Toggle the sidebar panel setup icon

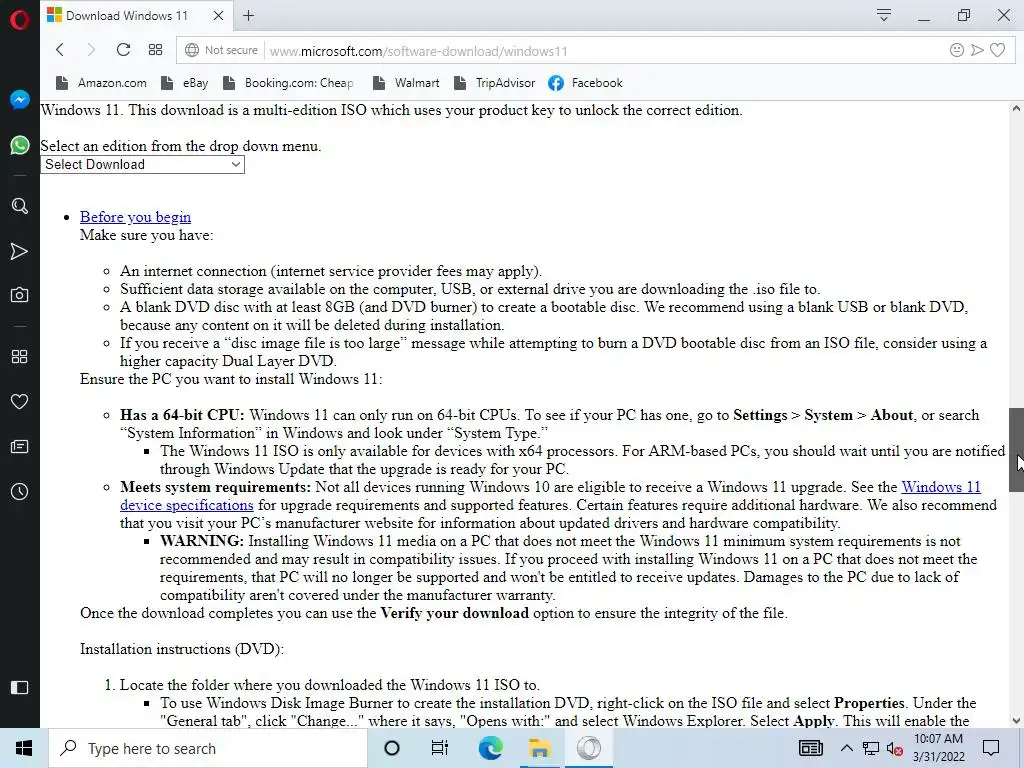[20, 687]
